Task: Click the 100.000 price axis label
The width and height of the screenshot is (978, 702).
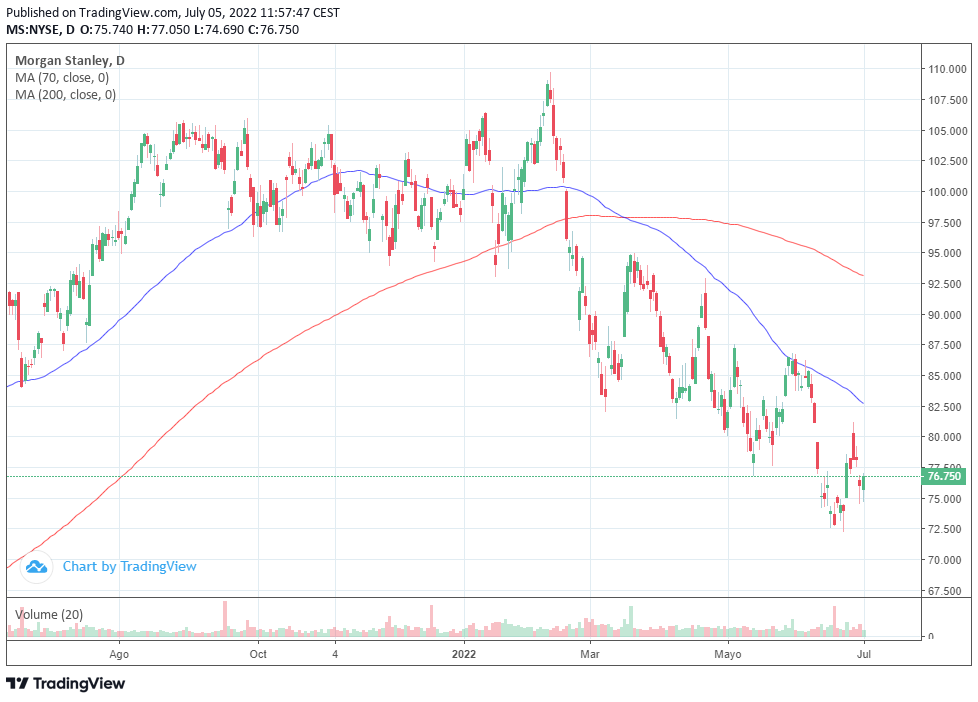Action: coord(947,192)
